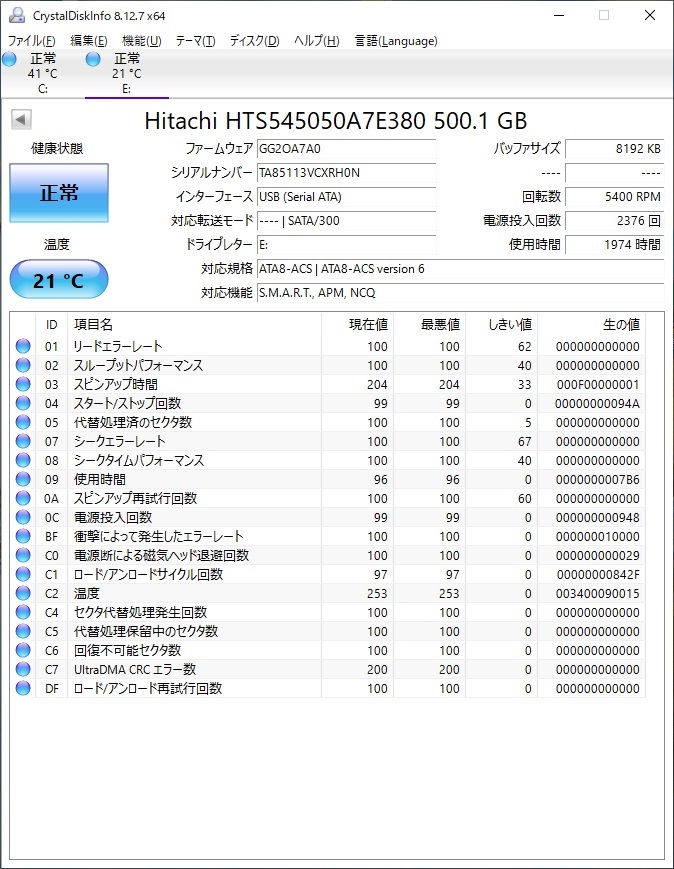The height and width of the screenshot is (869, 674).
Task: Click the インターフェース field USB (Serial ATA)
Action: coord(346,197)
